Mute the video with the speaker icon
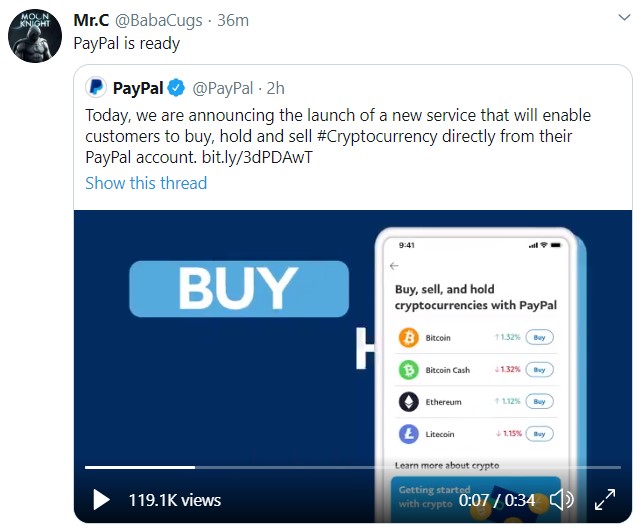The image size is (642, 531). (562, 499)
